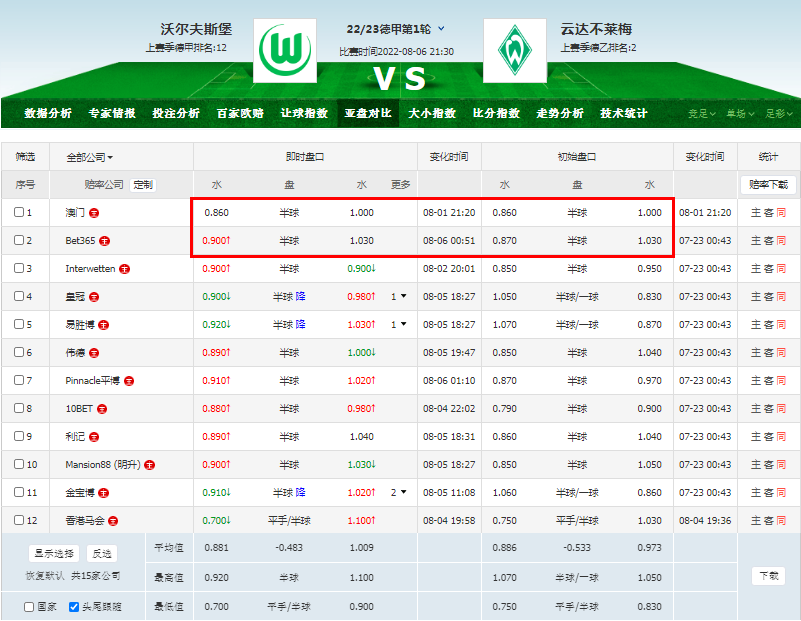The height and width of the screenshot is (621, 801).
Task: Click the 定制 customize button
Action: (x=143, y=185)
